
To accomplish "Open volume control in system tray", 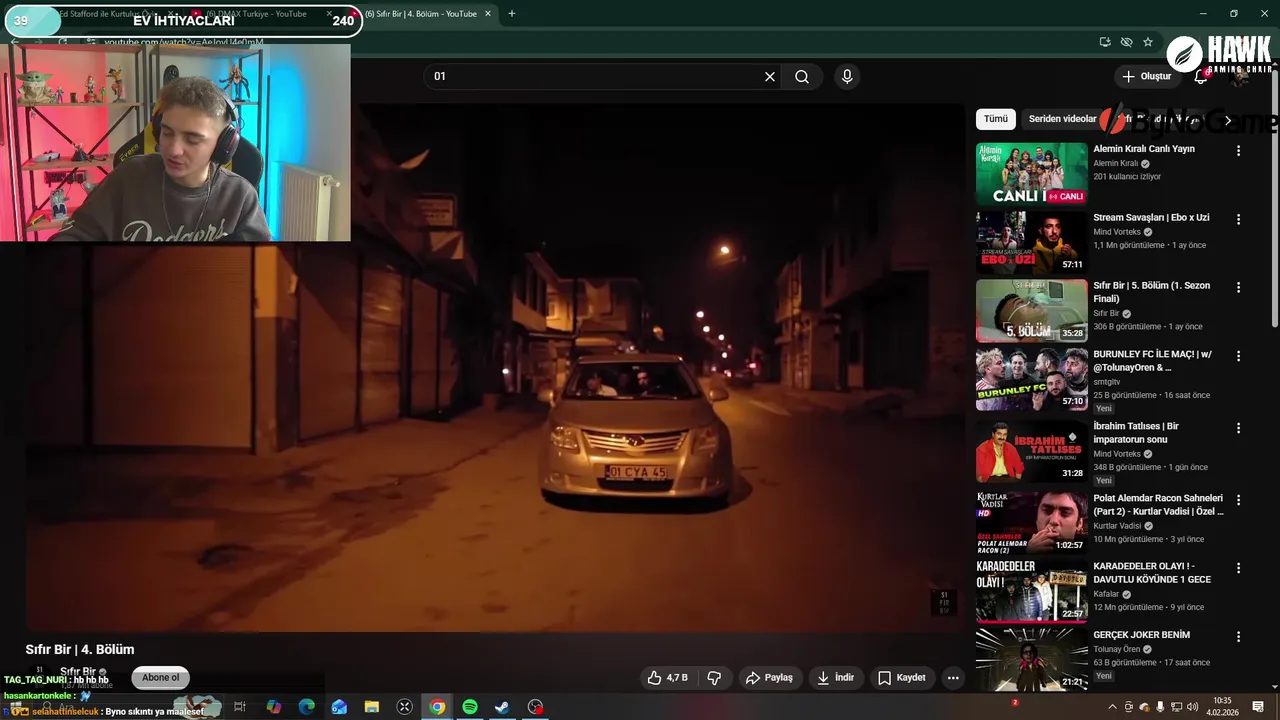I will (x=1192, y=707).
